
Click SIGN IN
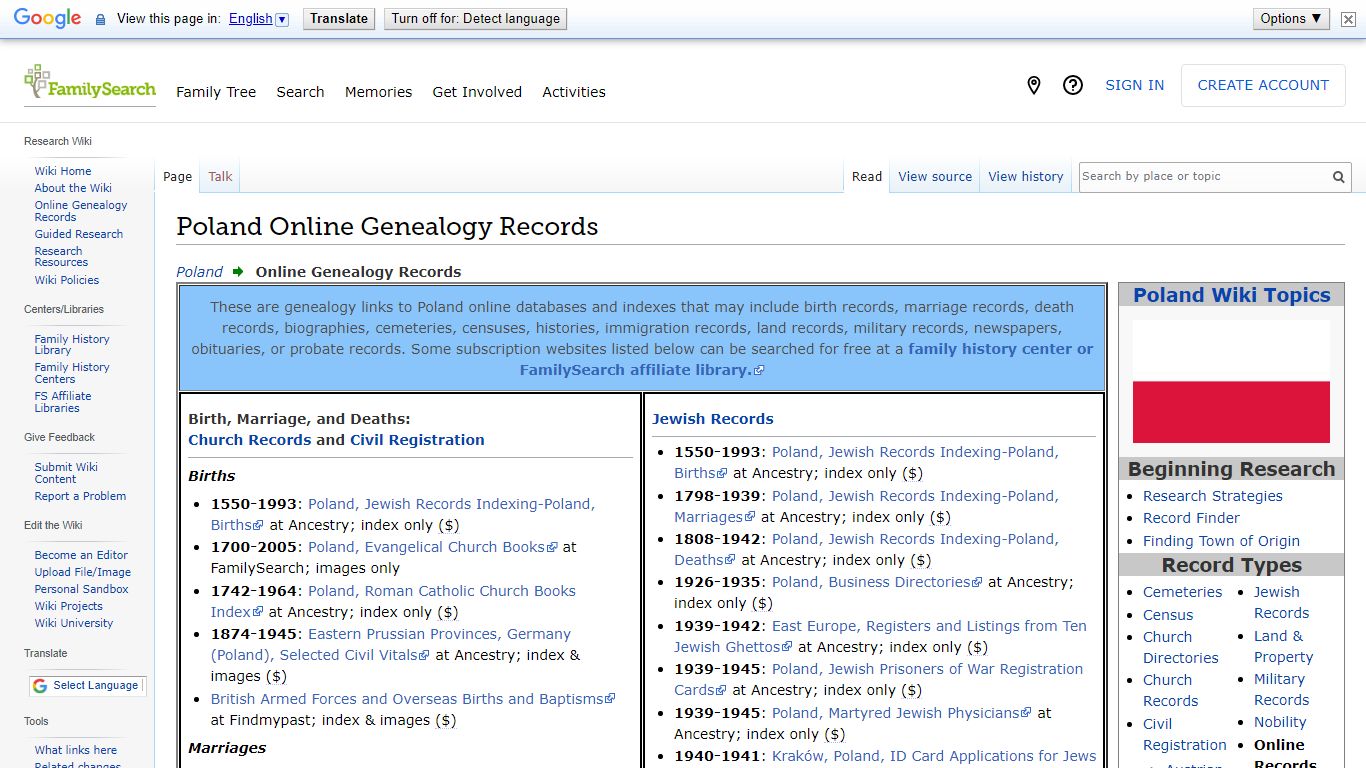(1134, 85)
